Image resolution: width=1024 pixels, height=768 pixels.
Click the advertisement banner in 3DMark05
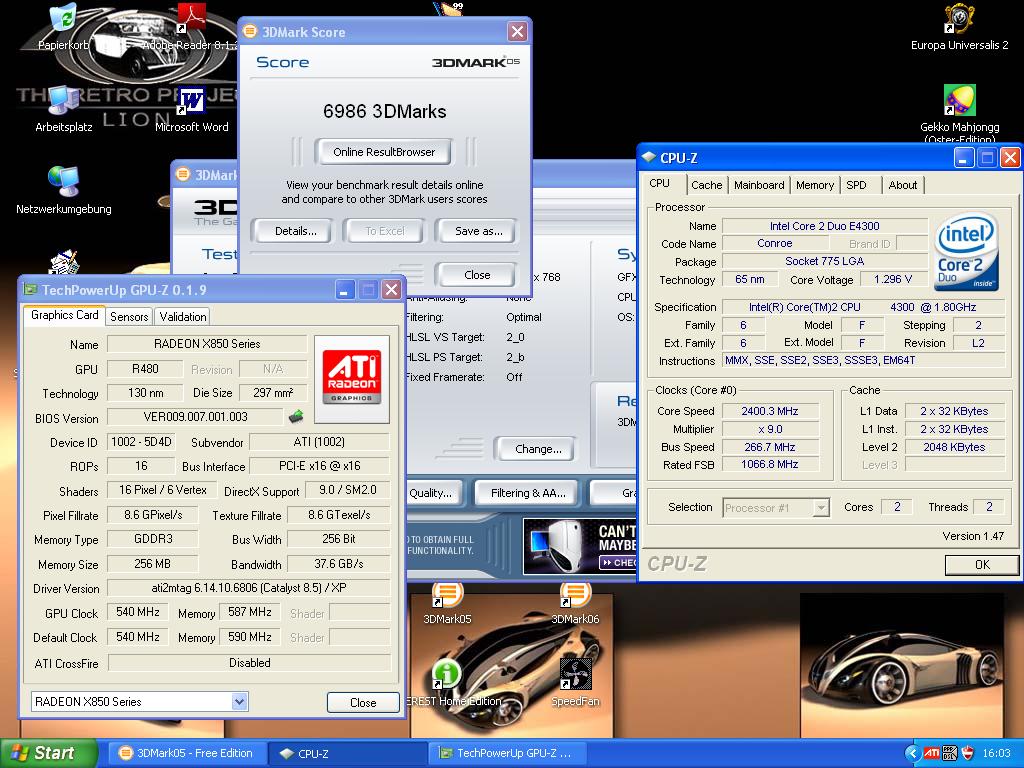[579, 546]
